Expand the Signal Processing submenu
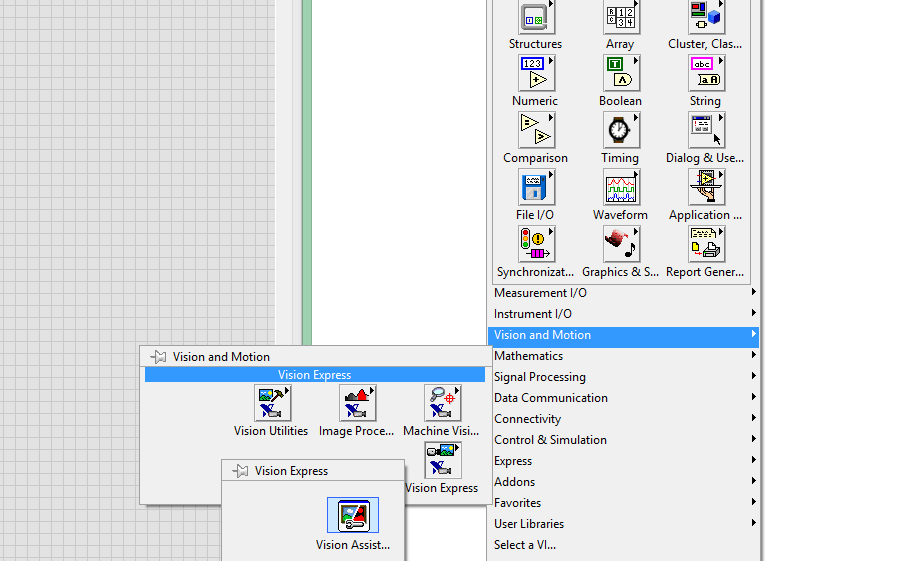 point(623,377)
